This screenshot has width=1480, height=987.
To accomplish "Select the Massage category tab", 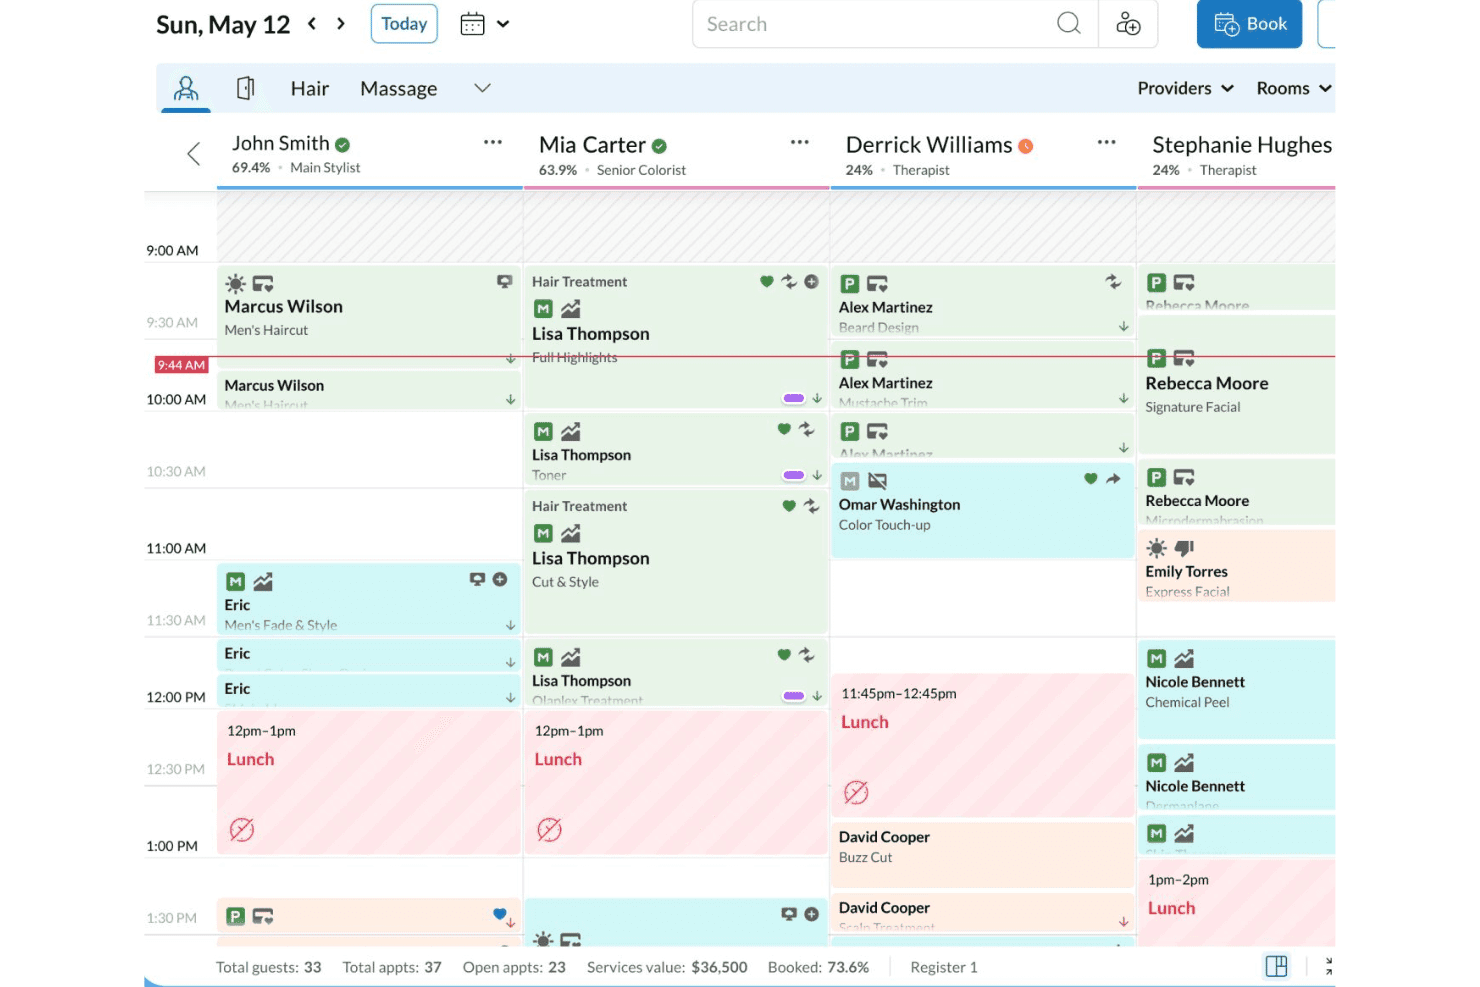I will [x=399, y=88].
